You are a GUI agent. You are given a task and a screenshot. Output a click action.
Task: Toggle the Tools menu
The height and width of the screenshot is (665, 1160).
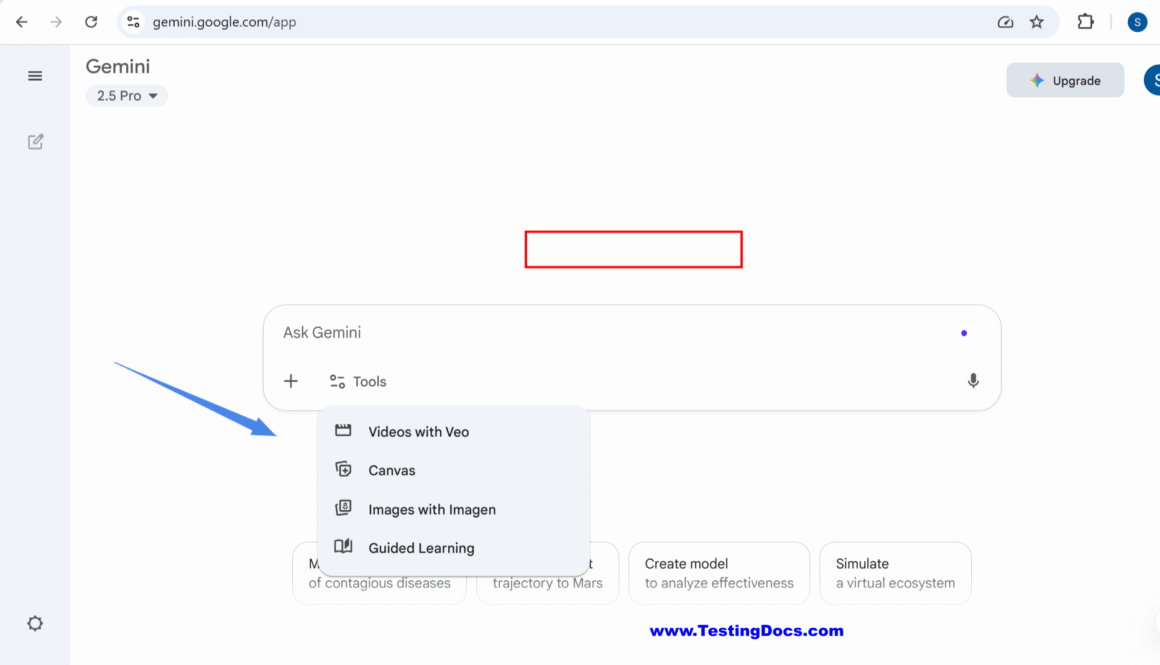coord(358,381)
